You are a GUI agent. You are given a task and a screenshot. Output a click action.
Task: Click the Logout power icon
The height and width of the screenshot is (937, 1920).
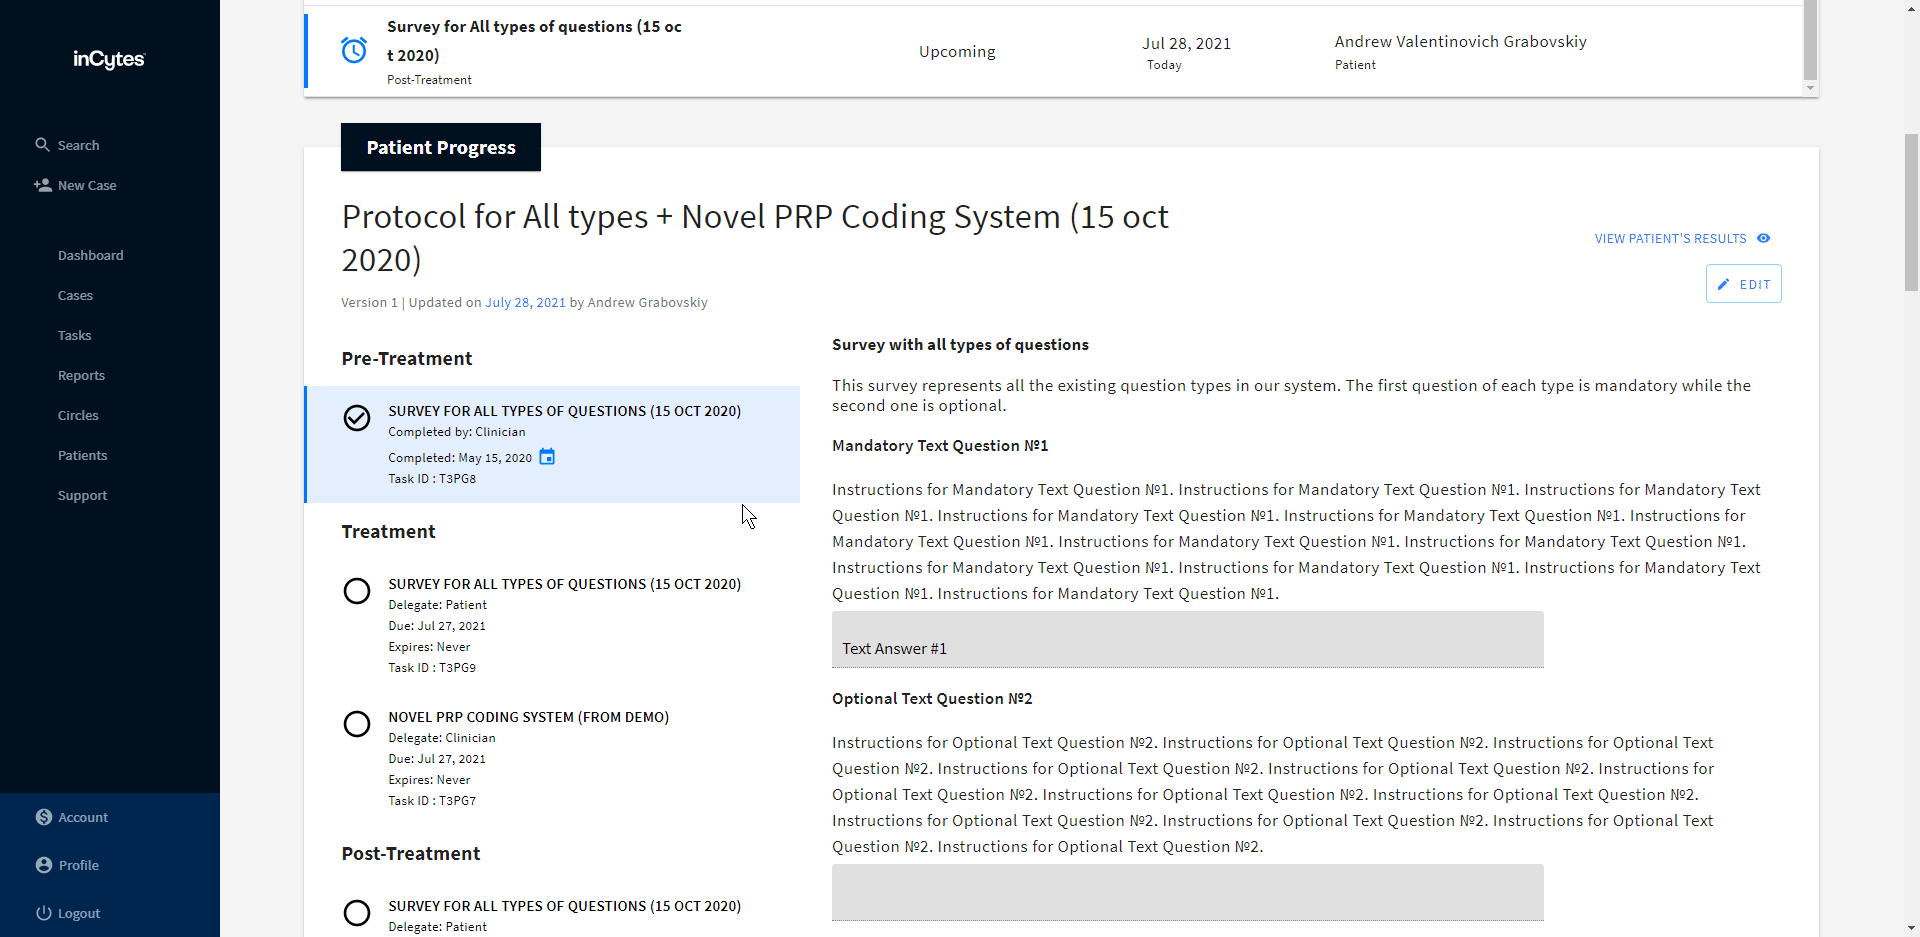[44, 913]
